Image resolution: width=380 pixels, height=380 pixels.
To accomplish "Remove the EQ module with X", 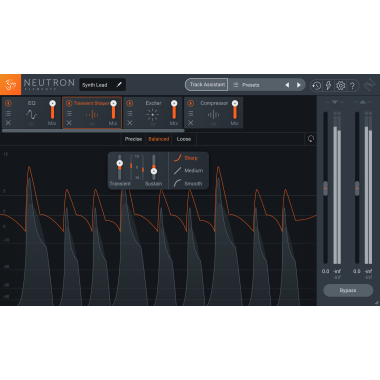I will tap(8, 123).
